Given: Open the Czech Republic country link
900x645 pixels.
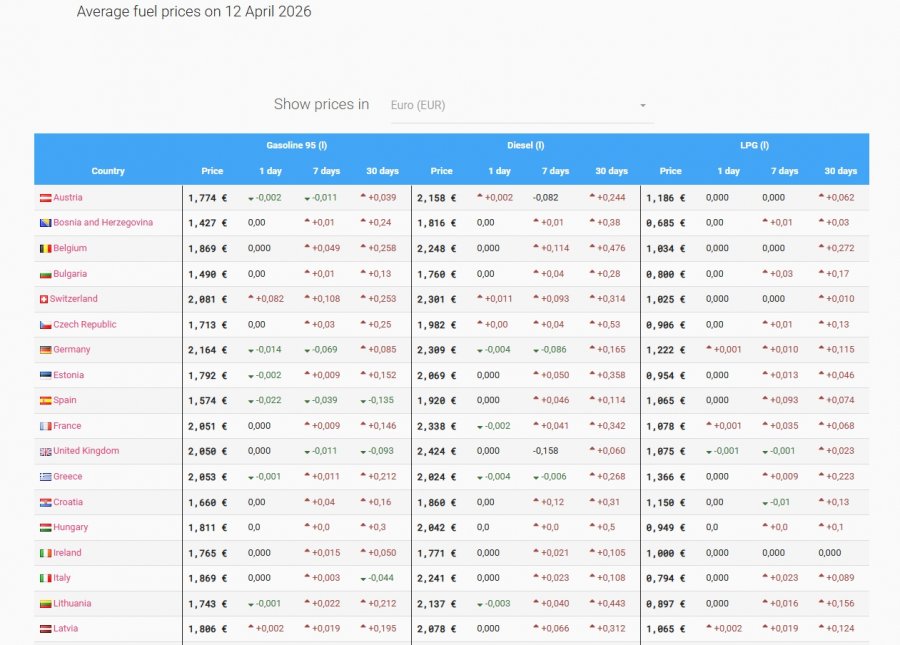Looking at the screenshot, I should [x=85, y=324].
